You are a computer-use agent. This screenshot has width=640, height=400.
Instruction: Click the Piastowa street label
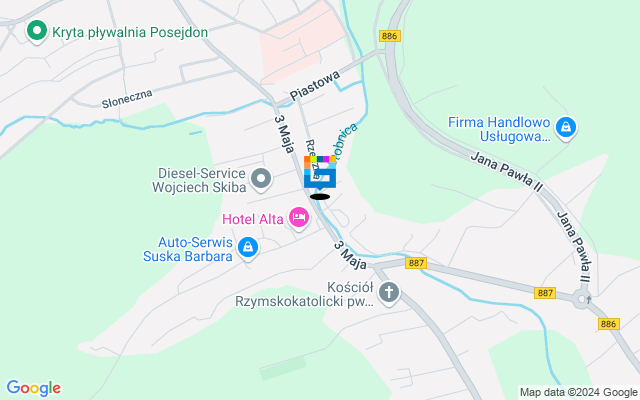tap(315, 85)
